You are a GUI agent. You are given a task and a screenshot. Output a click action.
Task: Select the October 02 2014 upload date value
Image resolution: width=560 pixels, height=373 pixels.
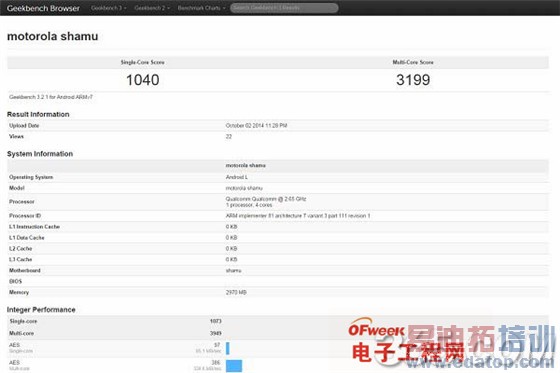256,125
